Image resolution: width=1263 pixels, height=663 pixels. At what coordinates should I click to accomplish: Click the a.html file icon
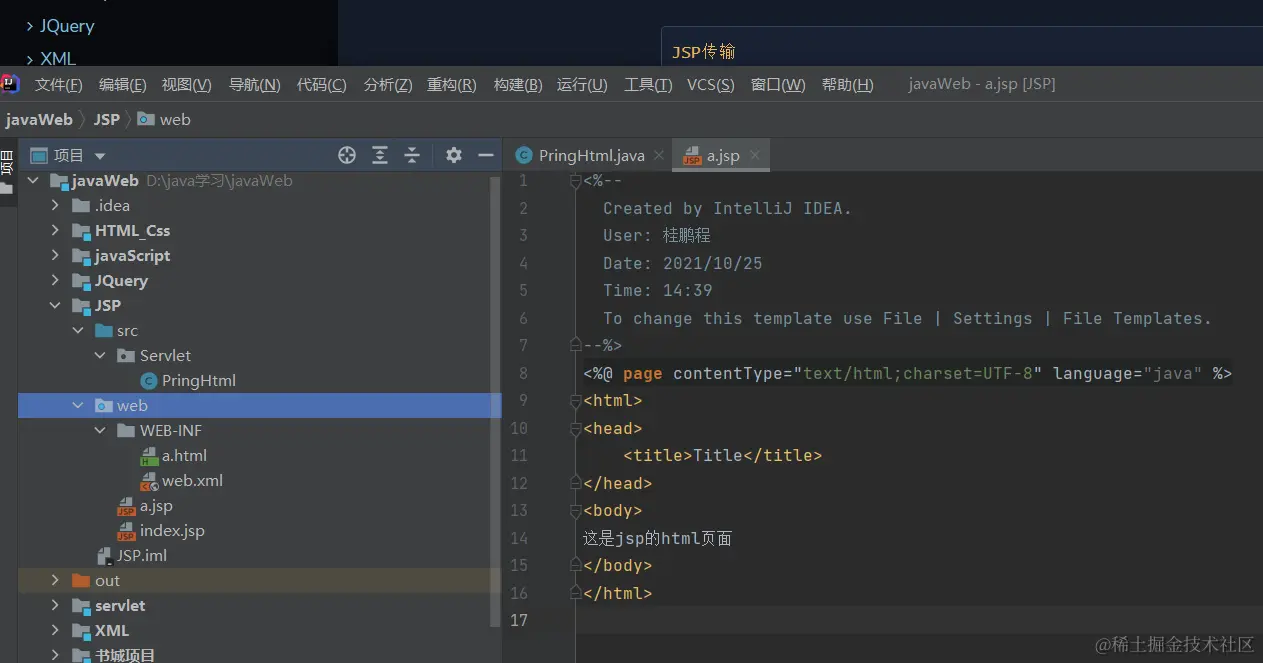pyautogui.click(x=149, y=456)
